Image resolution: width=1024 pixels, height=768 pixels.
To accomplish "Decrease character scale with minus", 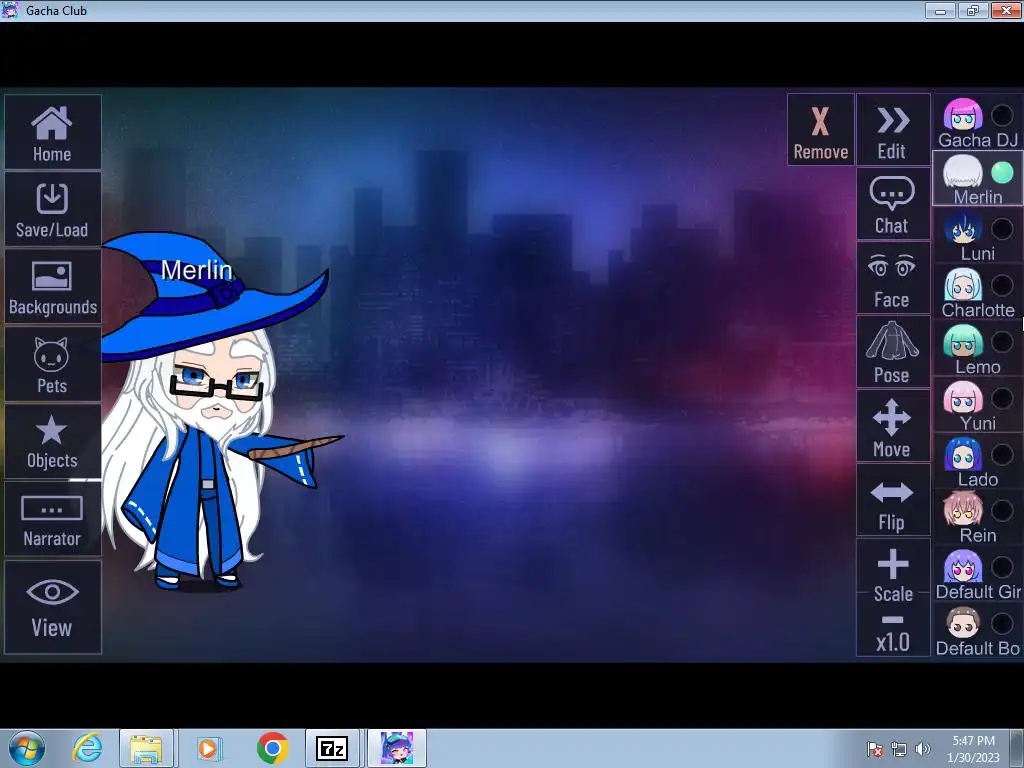I will [893, 619].
